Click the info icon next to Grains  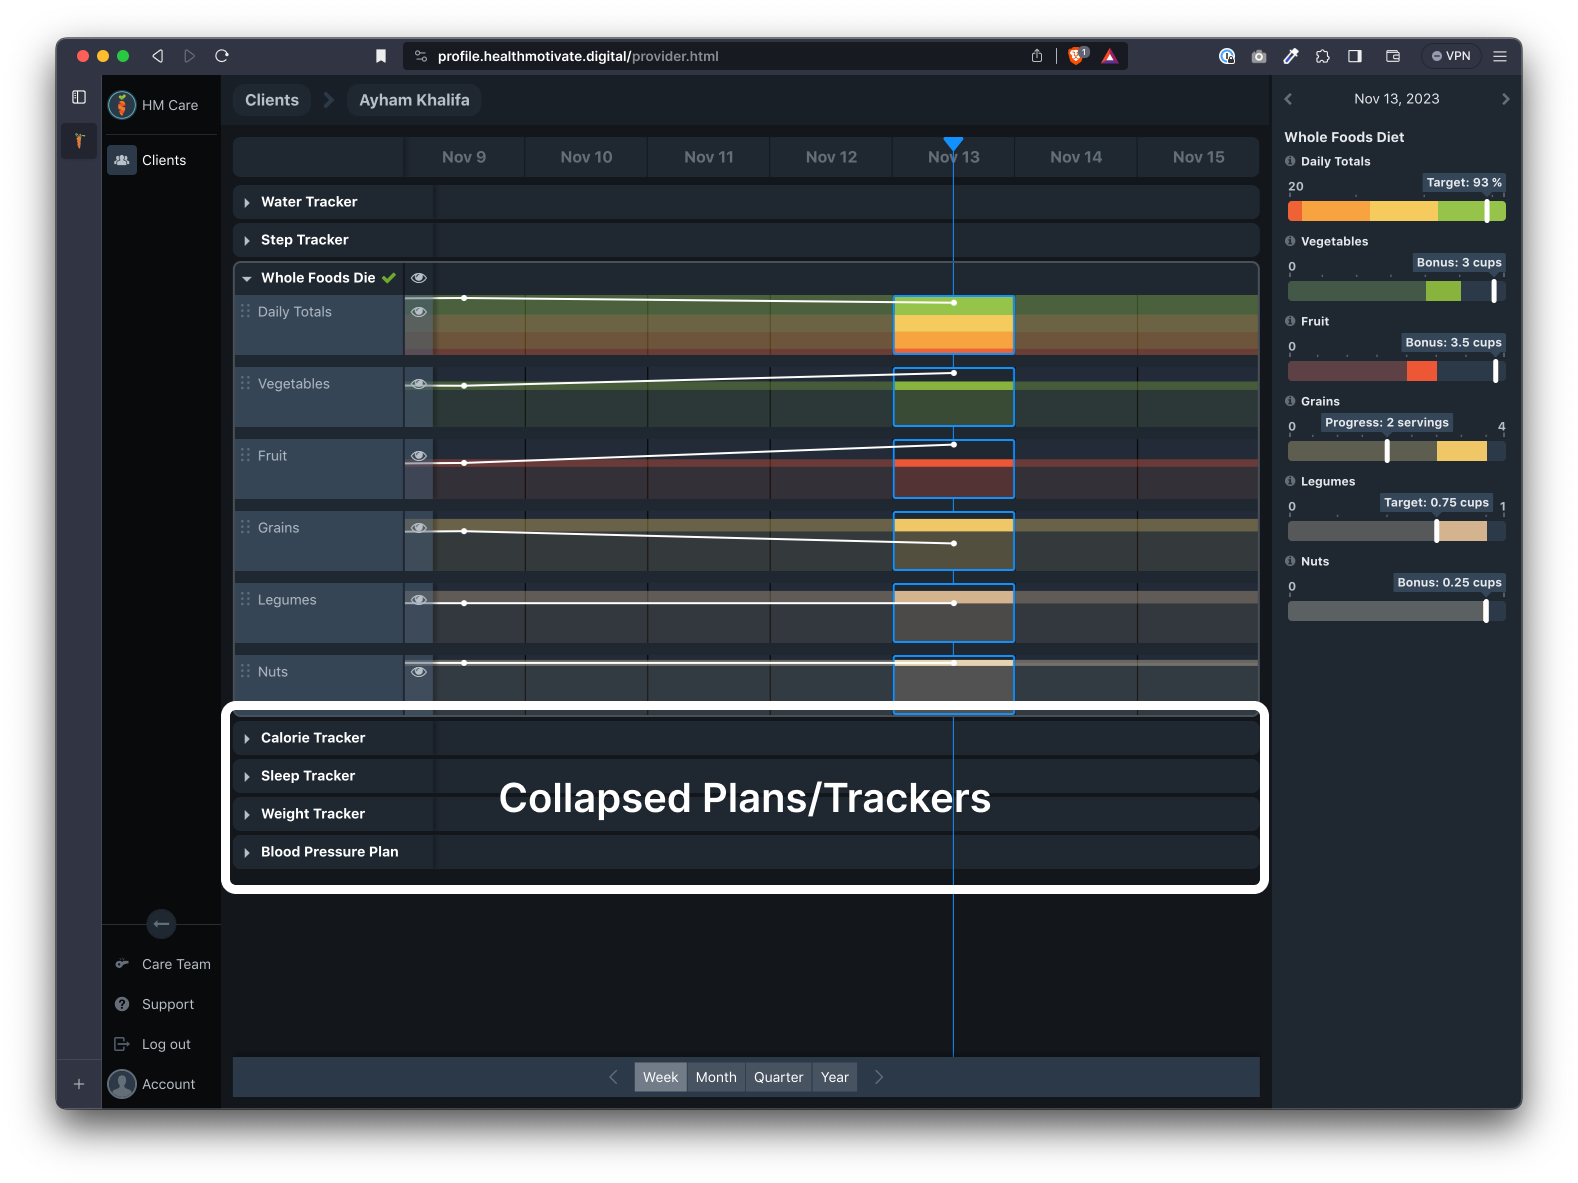[x=1290, y=401]
